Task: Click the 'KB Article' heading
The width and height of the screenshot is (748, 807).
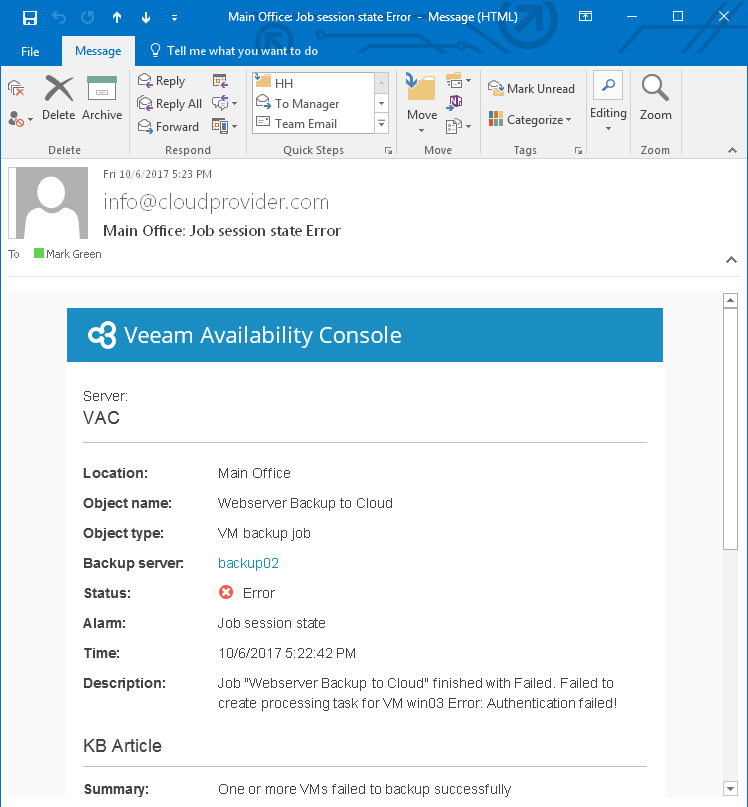Action: [x=123, y=746]
